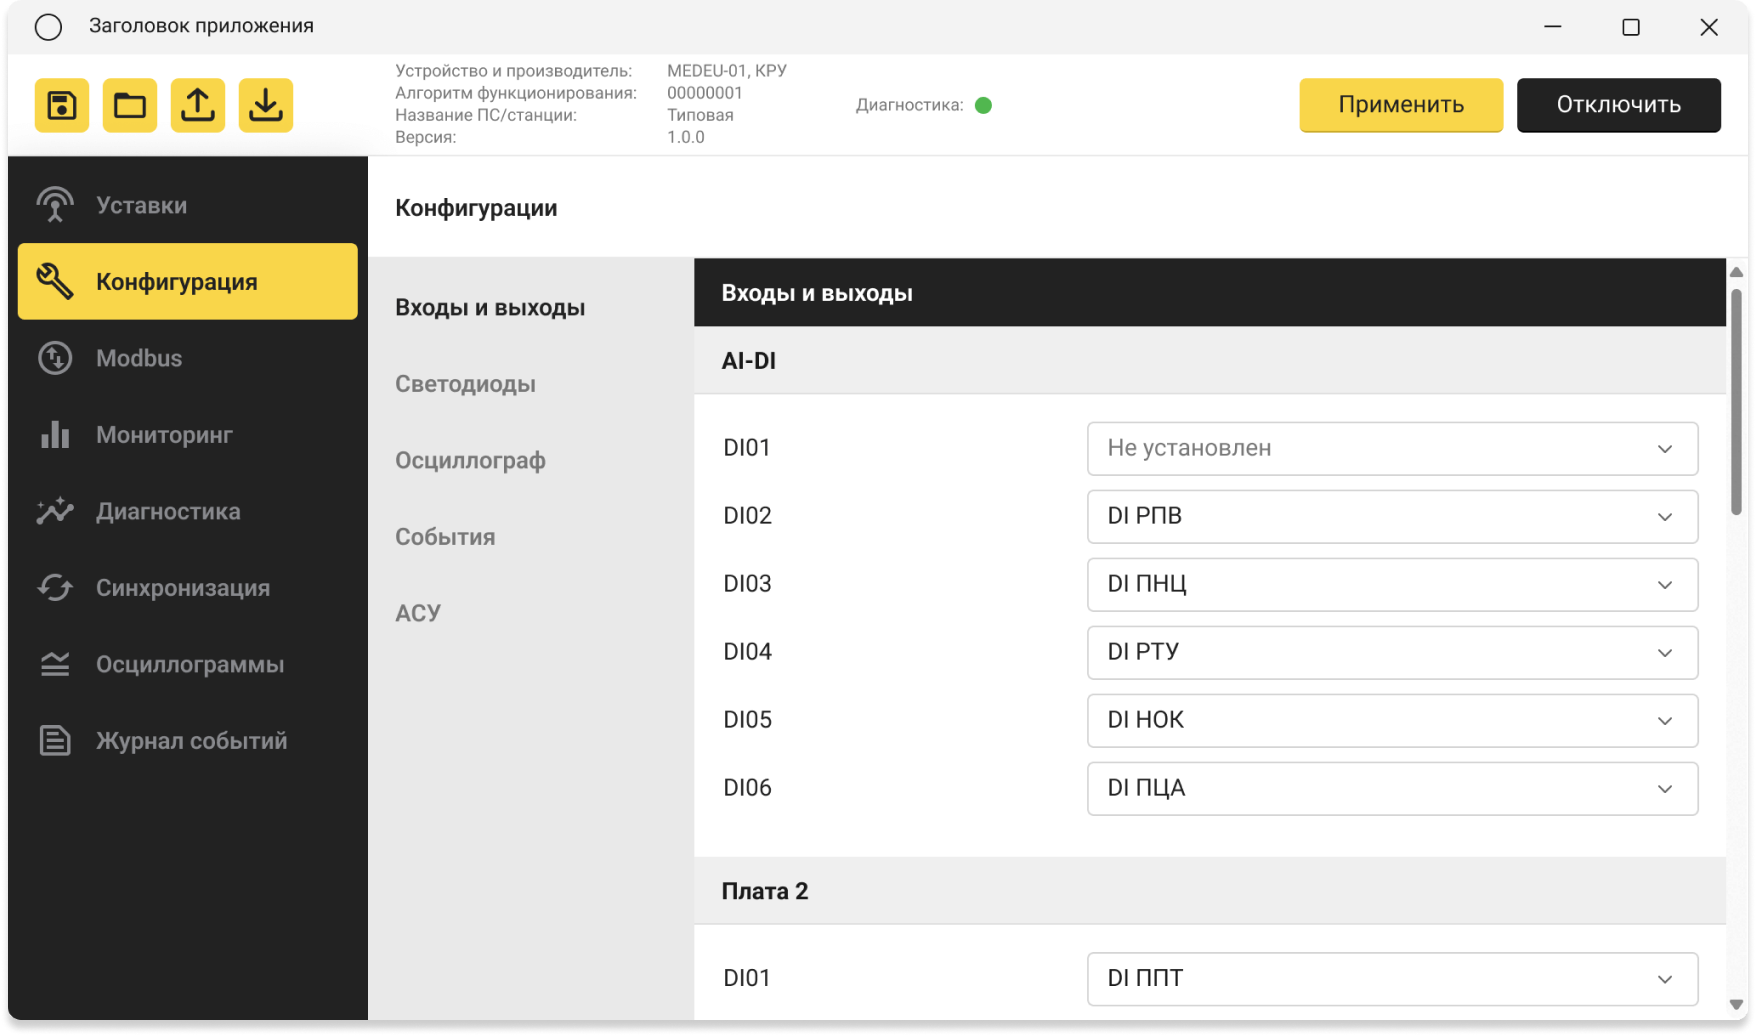Click the download arrow icon in toolbar
Image resolution: width=1756 pixels, height=1036 pixels.
tap(266, 105)
